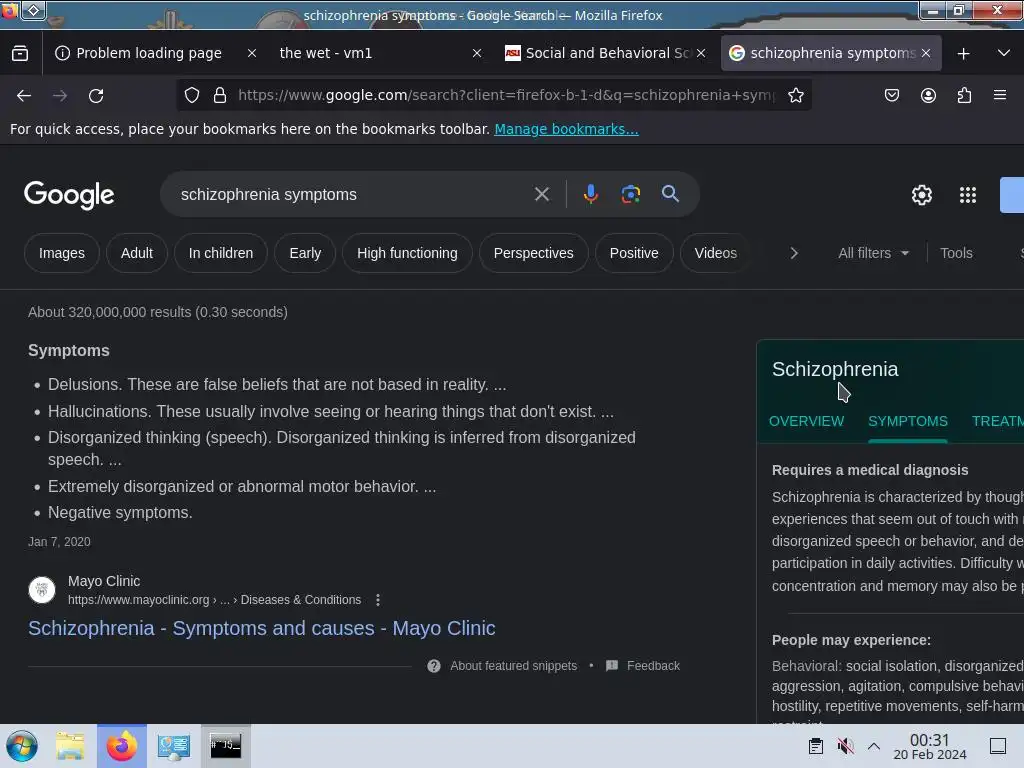This screenshot has height=768, width=1024.
Task: Open the search Tools option
Action: (x=956, y=253)
